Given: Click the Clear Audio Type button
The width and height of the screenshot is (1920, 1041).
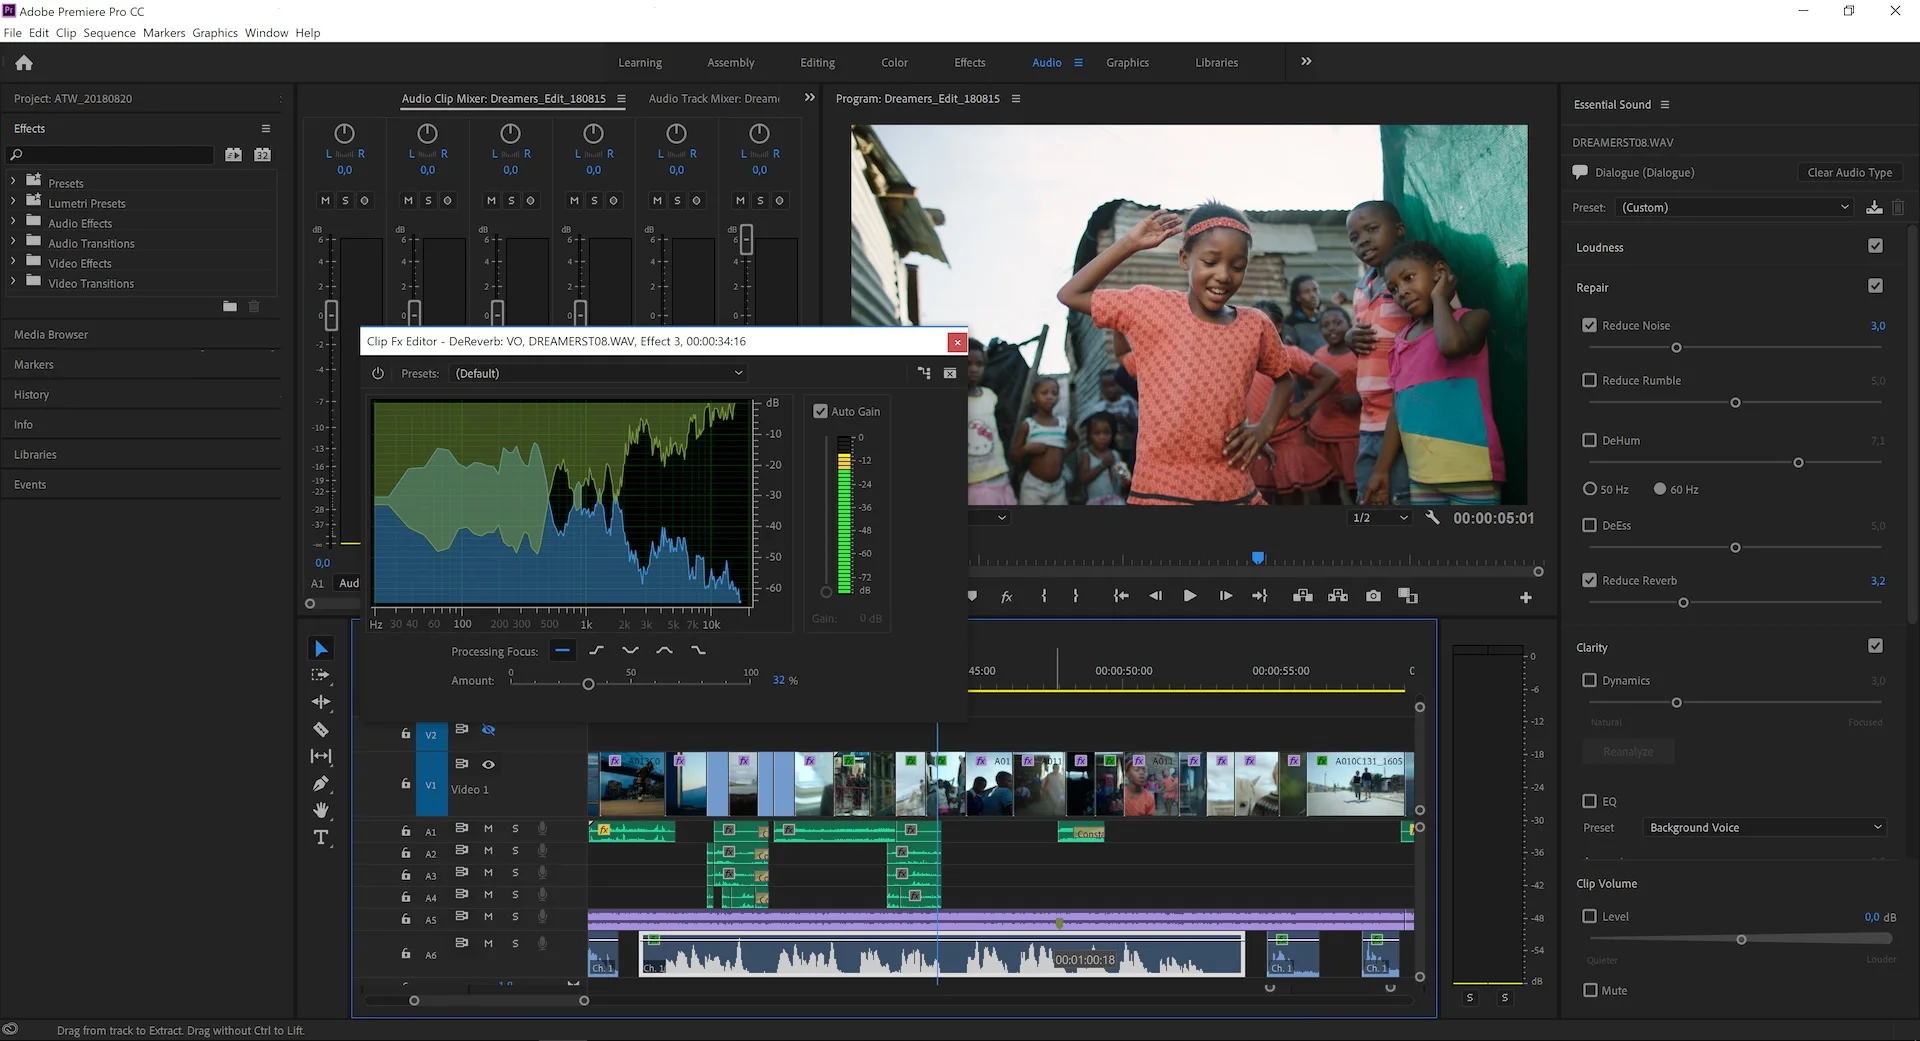Looking at the screenshot, I should (x=1849, y=172).
